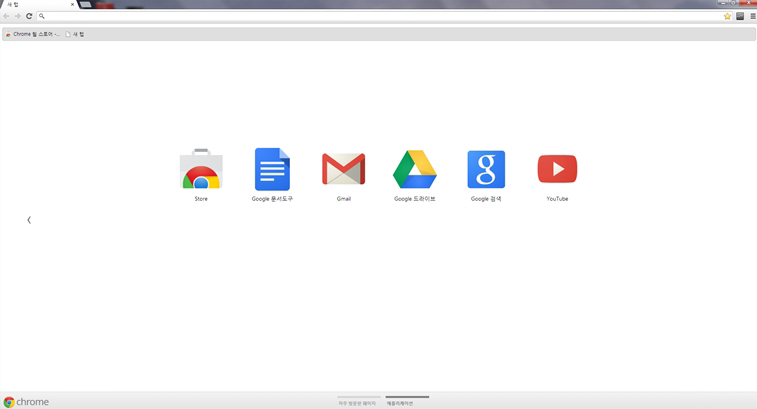Image resolution: width=757 pixels, height=409 pixels.
Task: Show previous page with left chevron
Action: click(x=29, y=220)
